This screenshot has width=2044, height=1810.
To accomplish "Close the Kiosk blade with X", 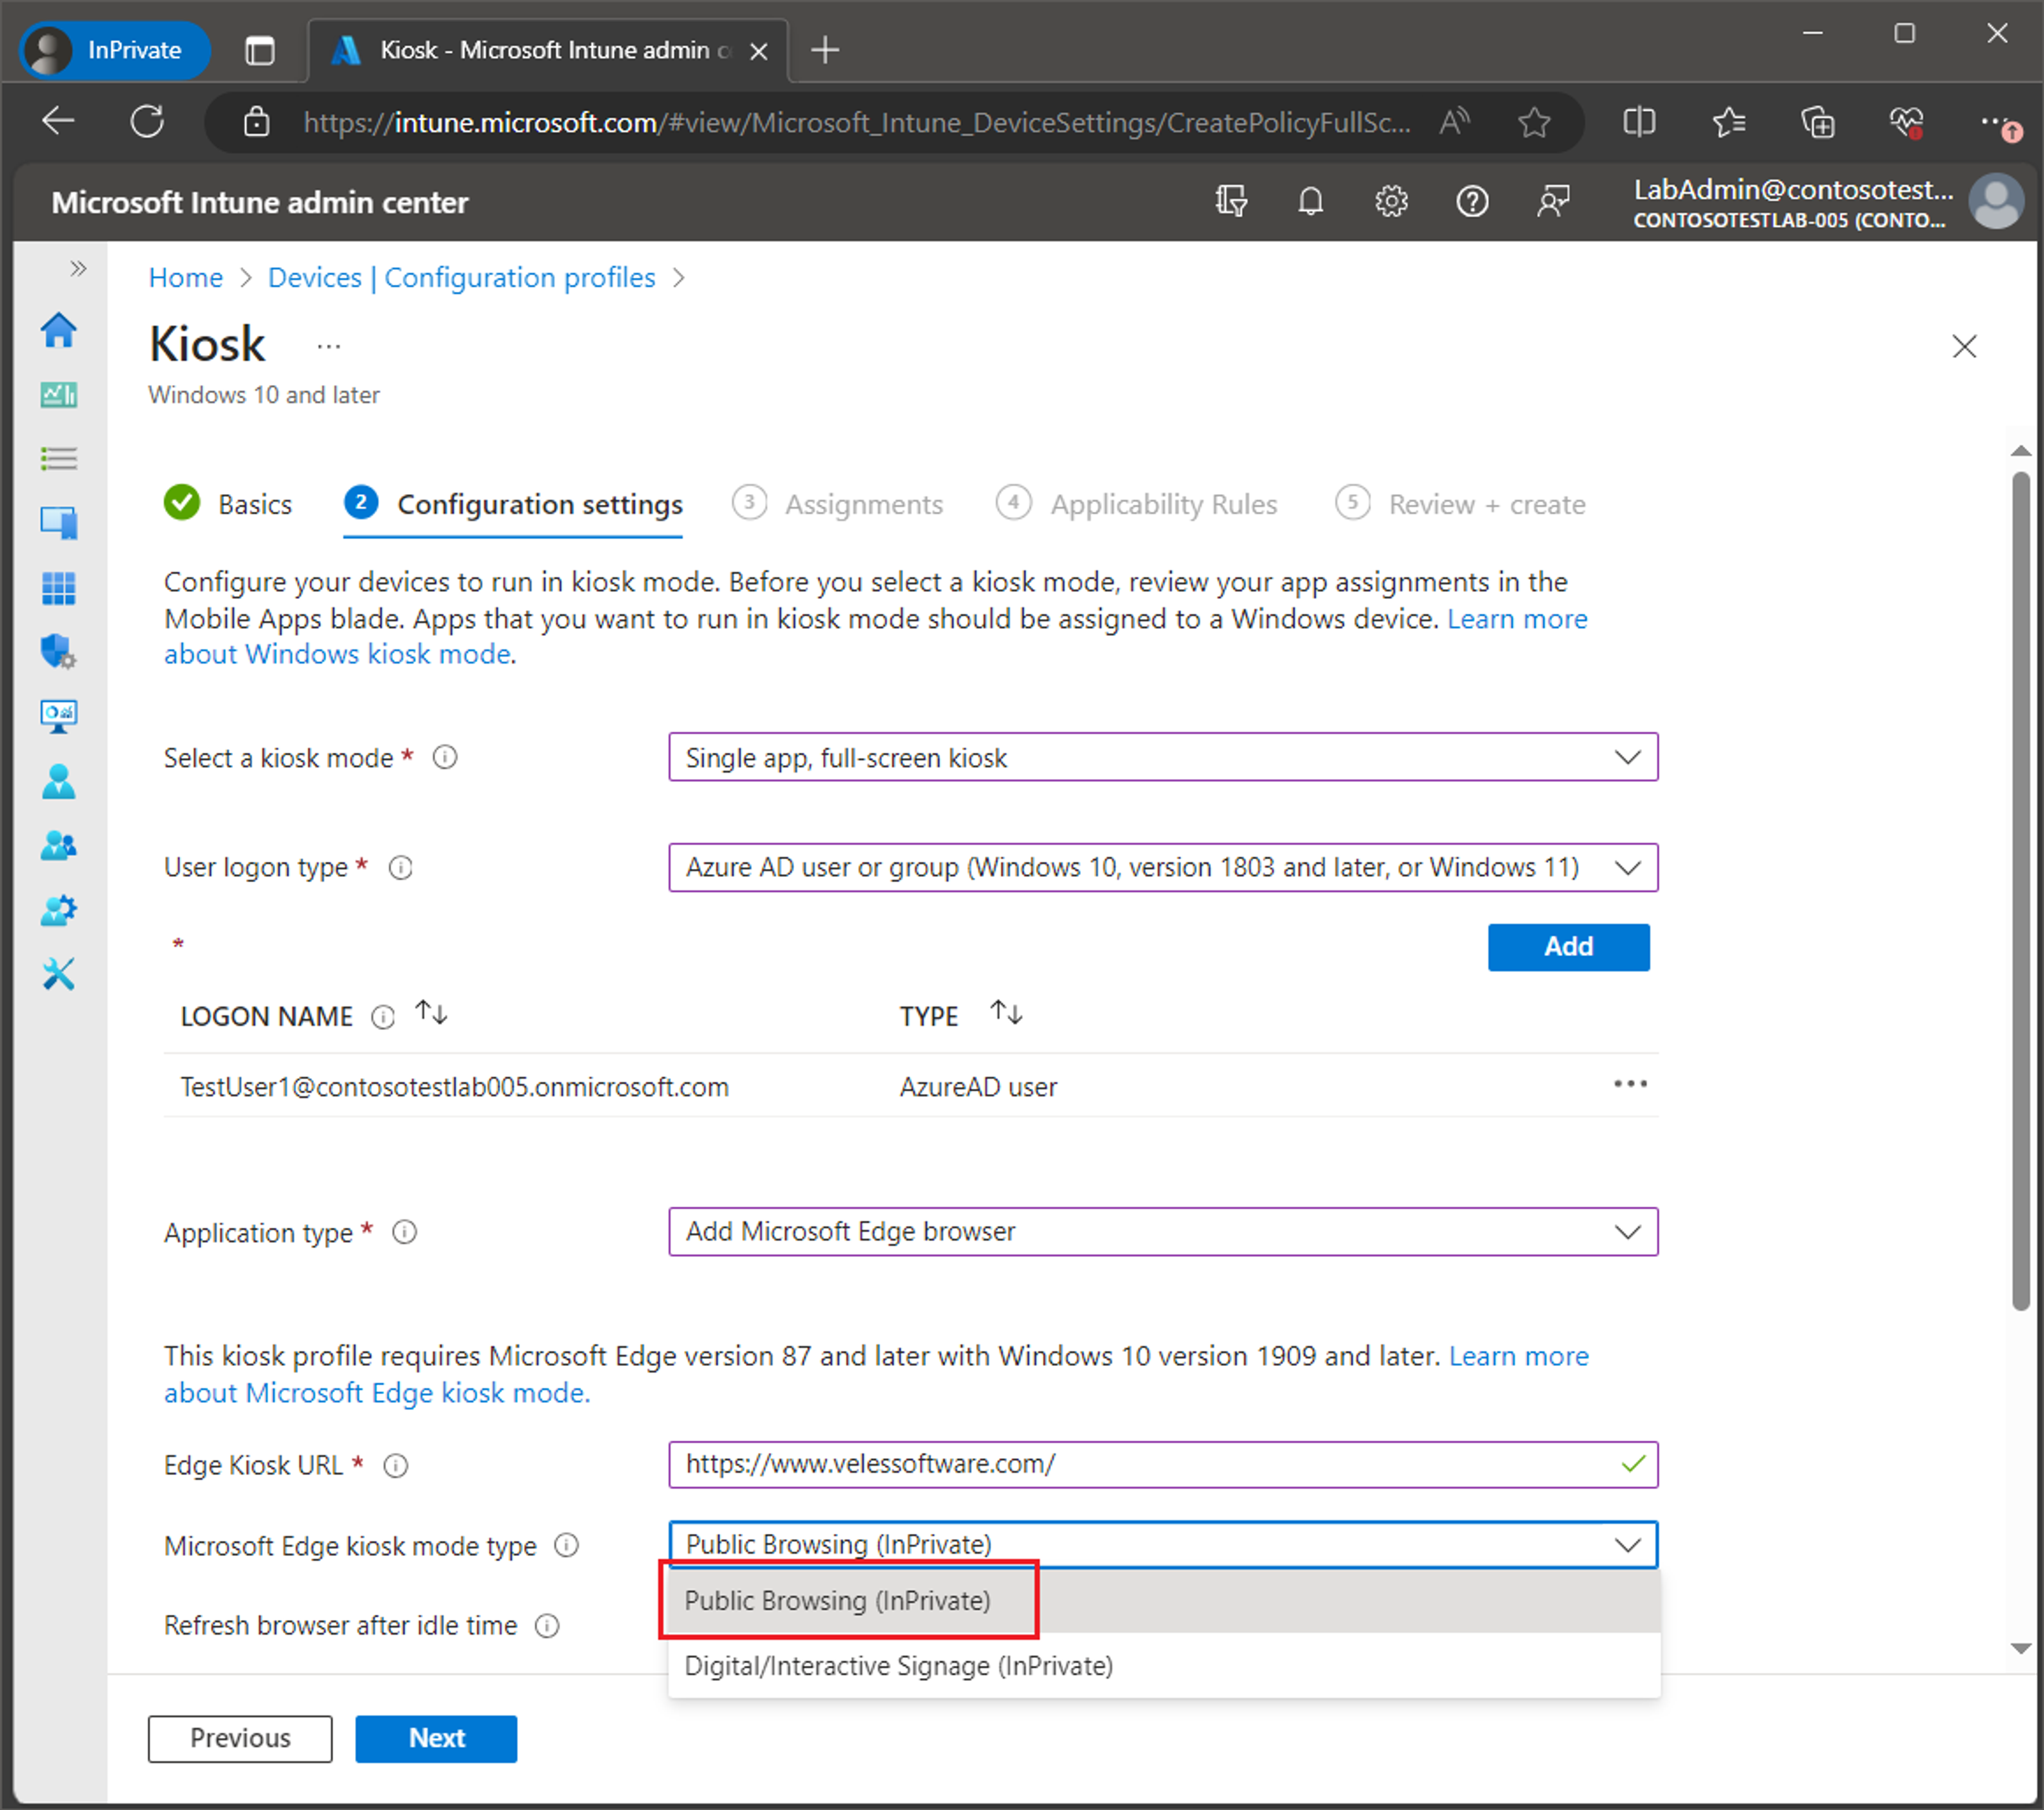I will click(1964, 347).
